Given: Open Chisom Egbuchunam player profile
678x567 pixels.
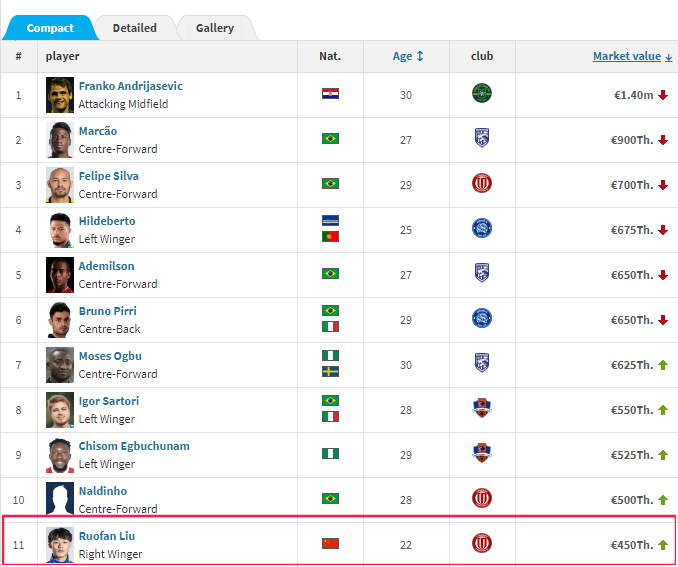Looking at the screenshot, I should pos(134,446).
